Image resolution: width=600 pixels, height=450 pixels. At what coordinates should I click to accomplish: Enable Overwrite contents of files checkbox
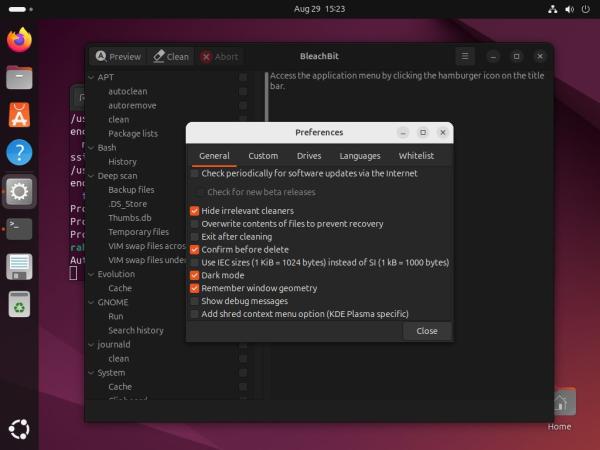tap(194, 224)
